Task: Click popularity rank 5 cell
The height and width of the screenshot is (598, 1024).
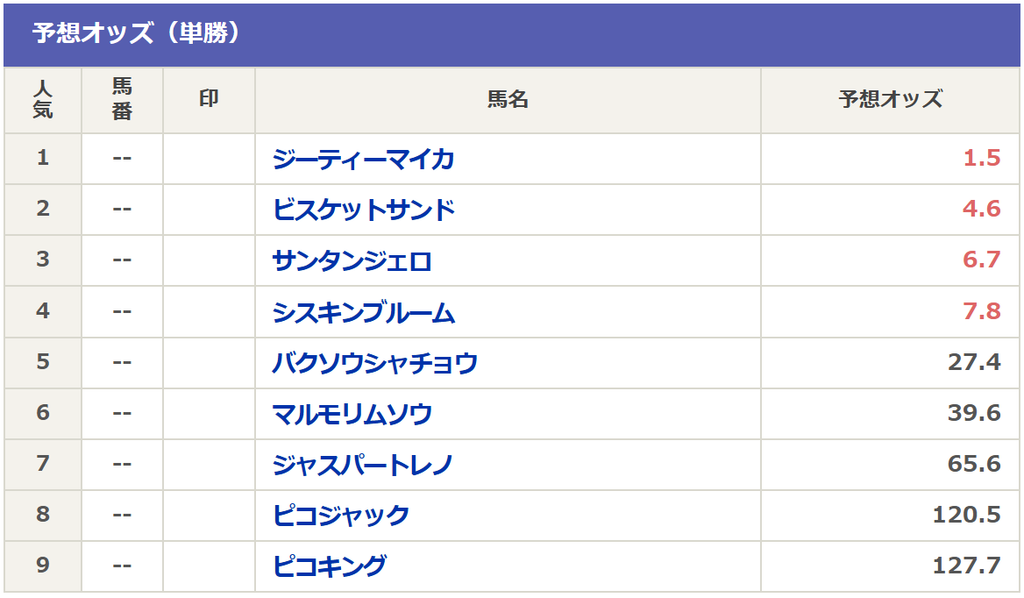Action: pos(42,362)
